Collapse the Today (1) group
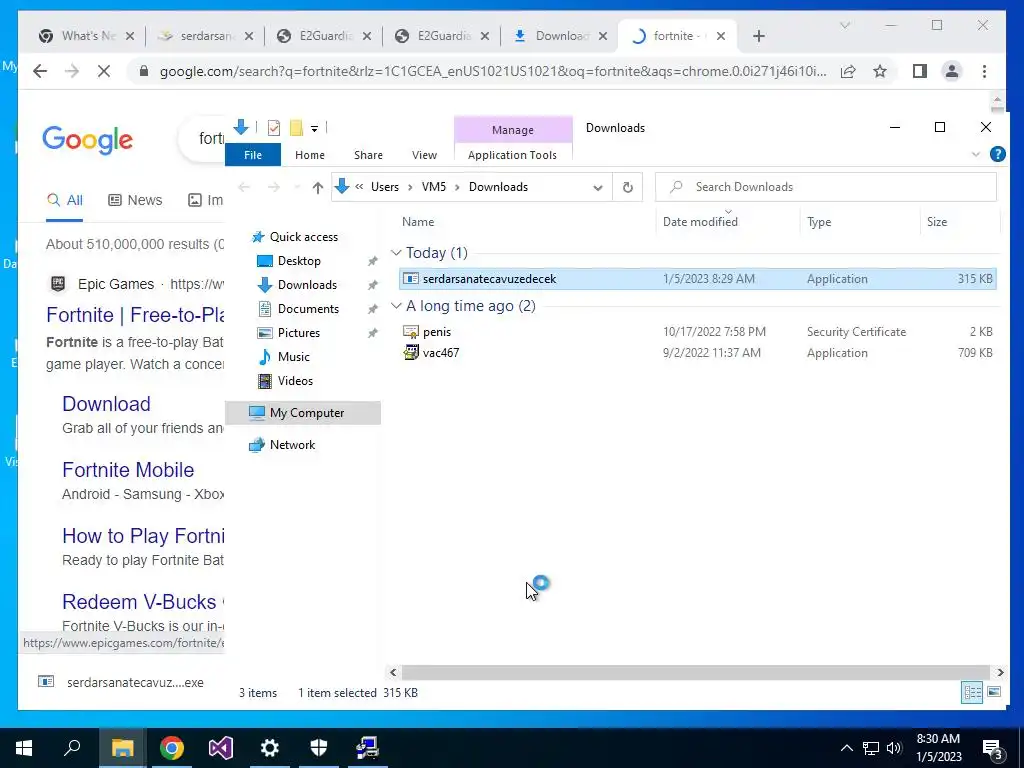Image resolution: width=1024 pixels, height=768 pixels. (x=396, y=253)
